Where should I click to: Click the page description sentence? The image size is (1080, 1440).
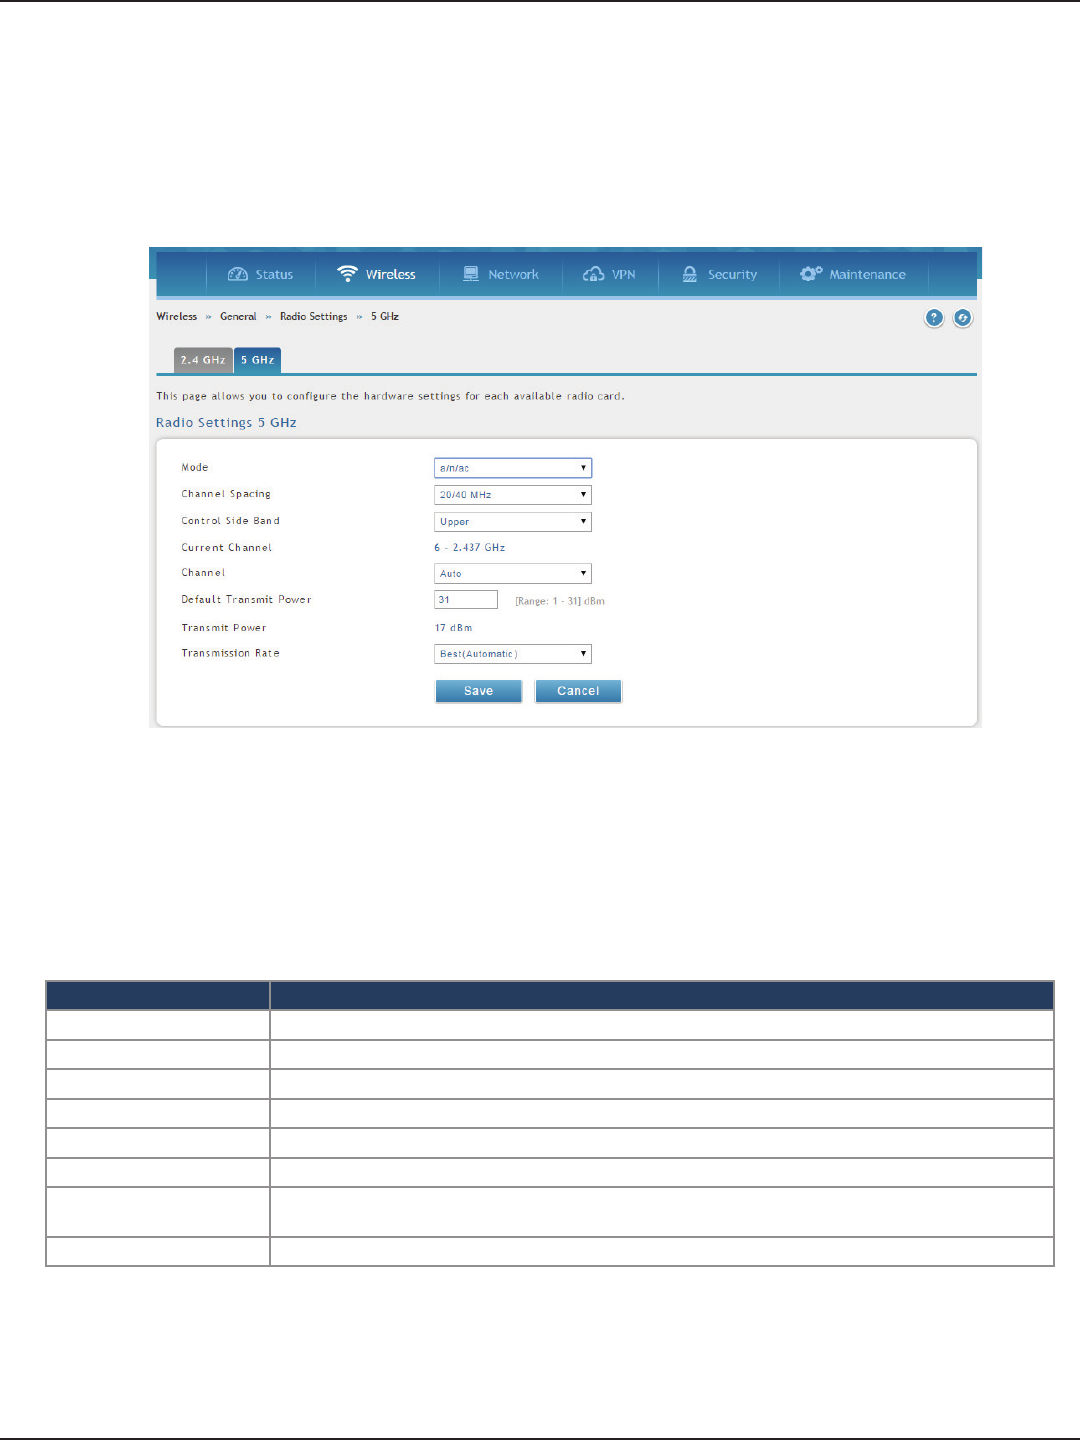[x=391, y=396]
